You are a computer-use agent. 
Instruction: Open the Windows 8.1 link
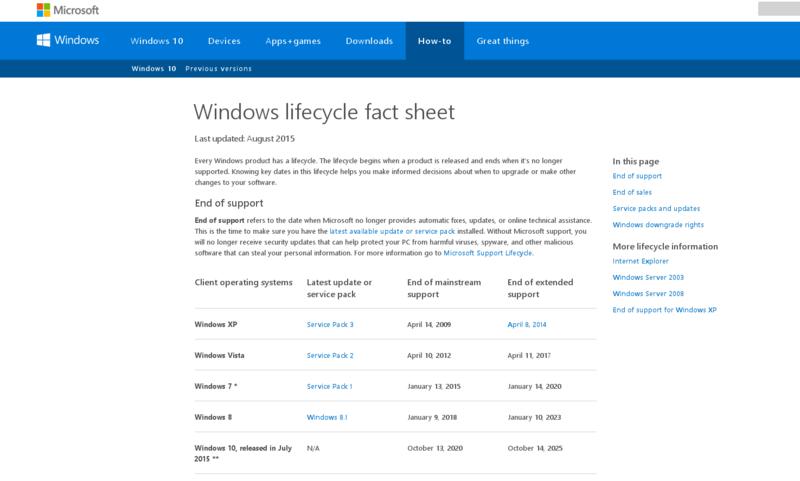click(327, 417)
